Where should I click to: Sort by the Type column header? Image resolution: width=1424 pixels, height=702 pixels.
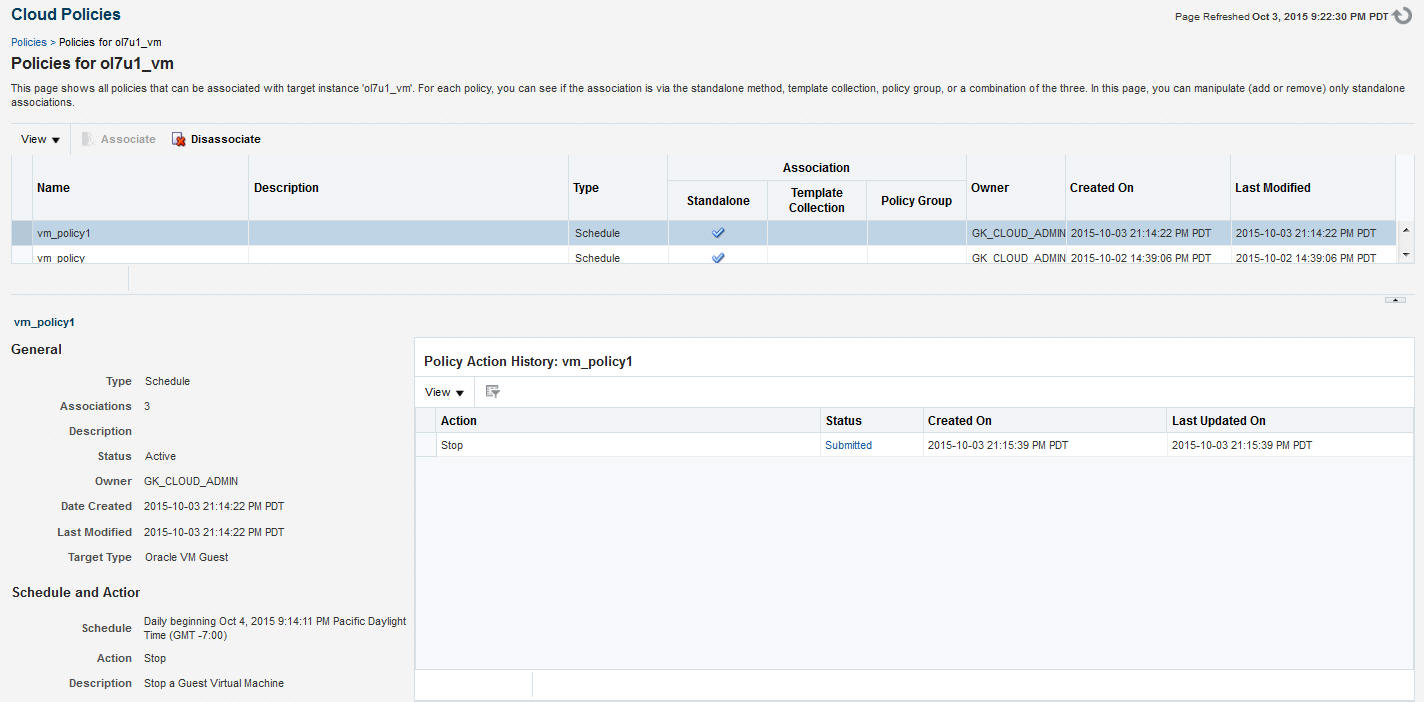(618, 188)
